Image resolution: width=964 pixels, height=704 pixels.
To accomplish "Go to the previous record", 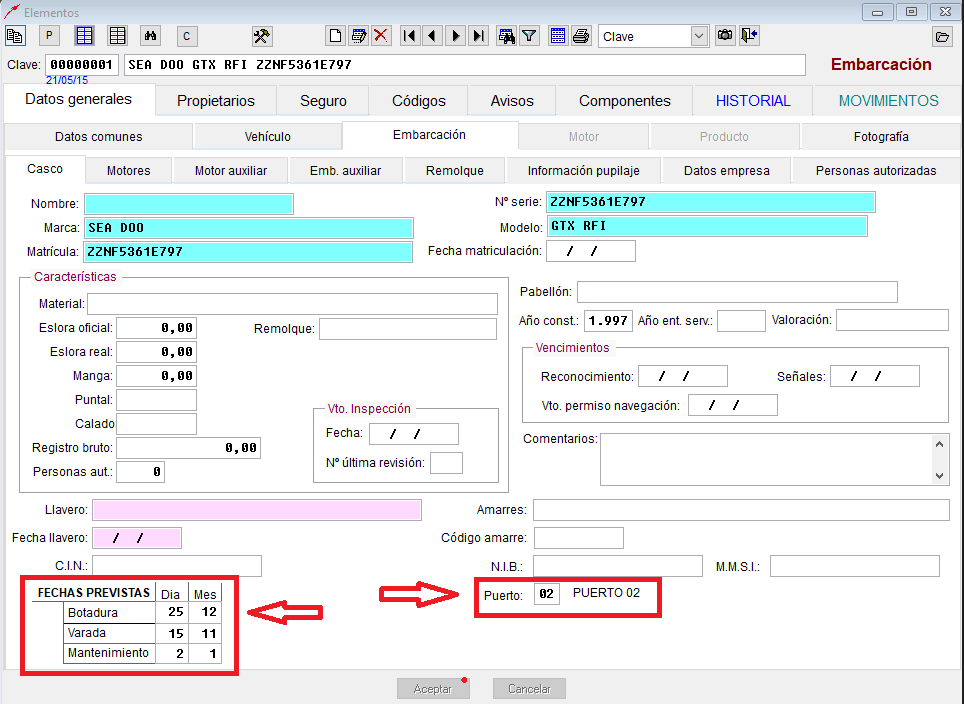I will (x=432, y=36).
